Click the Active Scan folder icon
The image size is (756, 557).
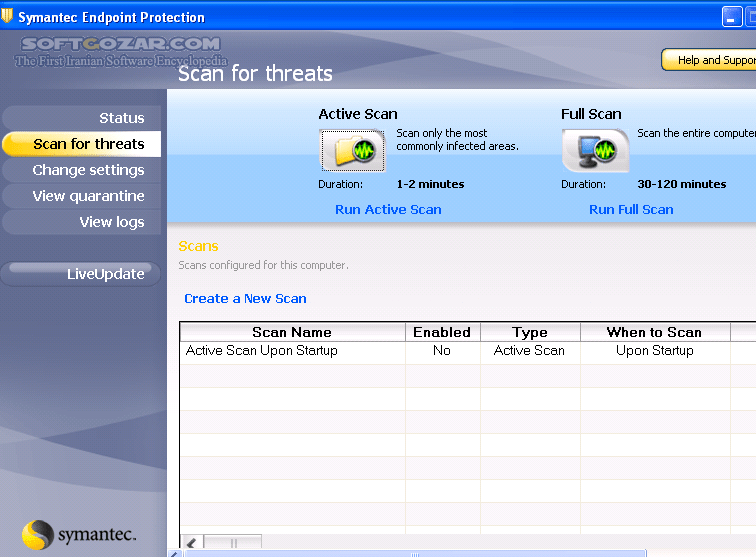pos(352,150)
